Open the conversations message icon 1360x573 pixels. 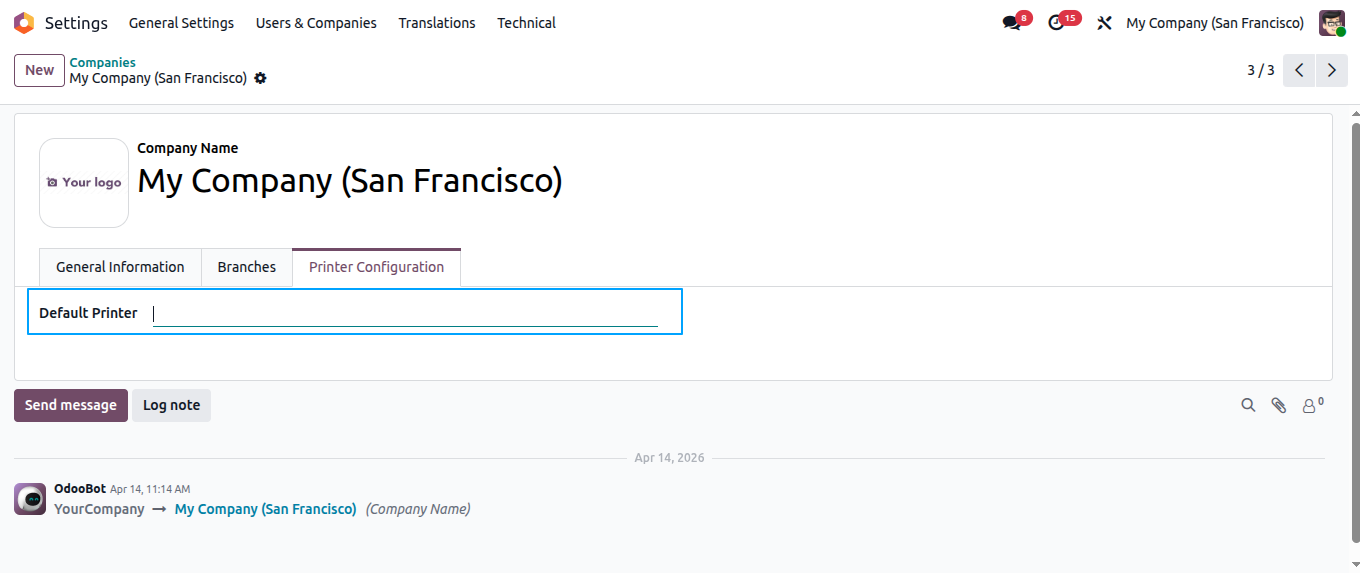[x=1012, y=23]
